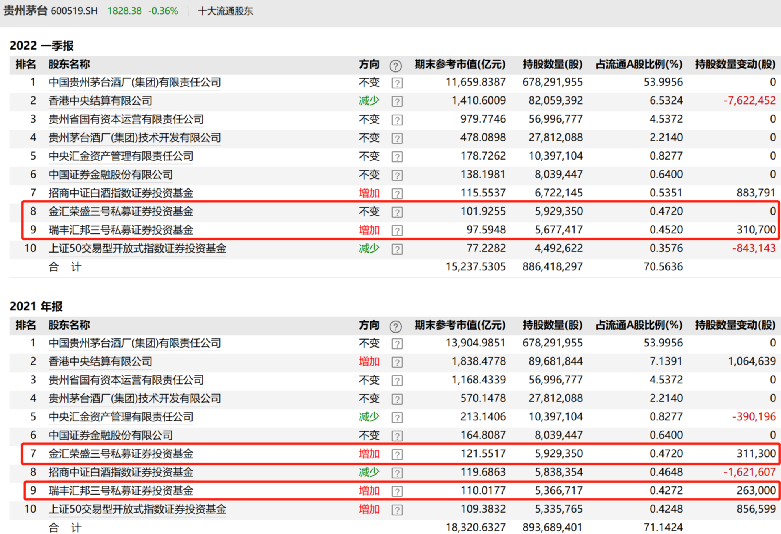Open shareholder 中央汇金资产管理有限责任公司 in 2022 一季报
The width and height of the screenshot is (781, 534).
(121, 156)
